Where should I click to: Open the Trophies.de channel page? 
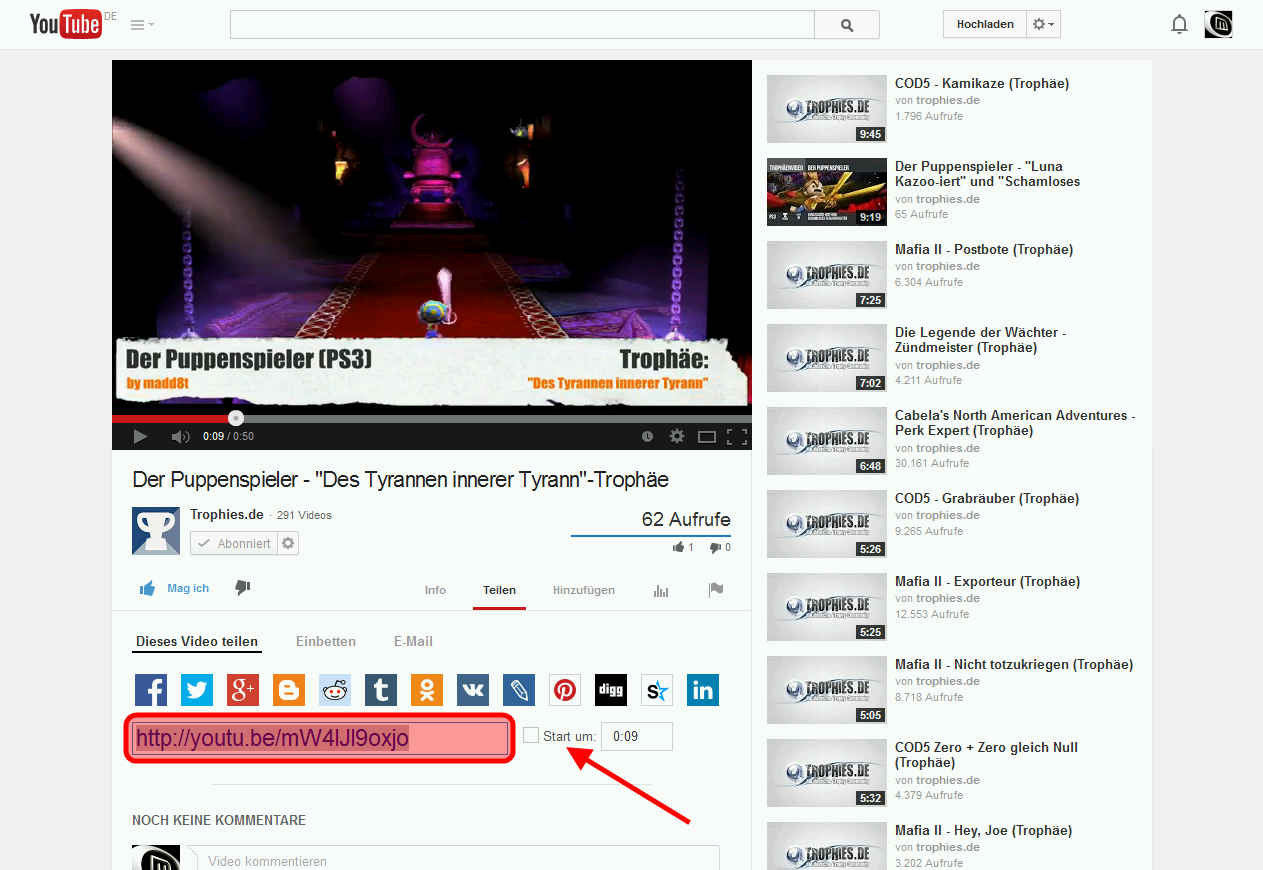(x=229, y=514)
